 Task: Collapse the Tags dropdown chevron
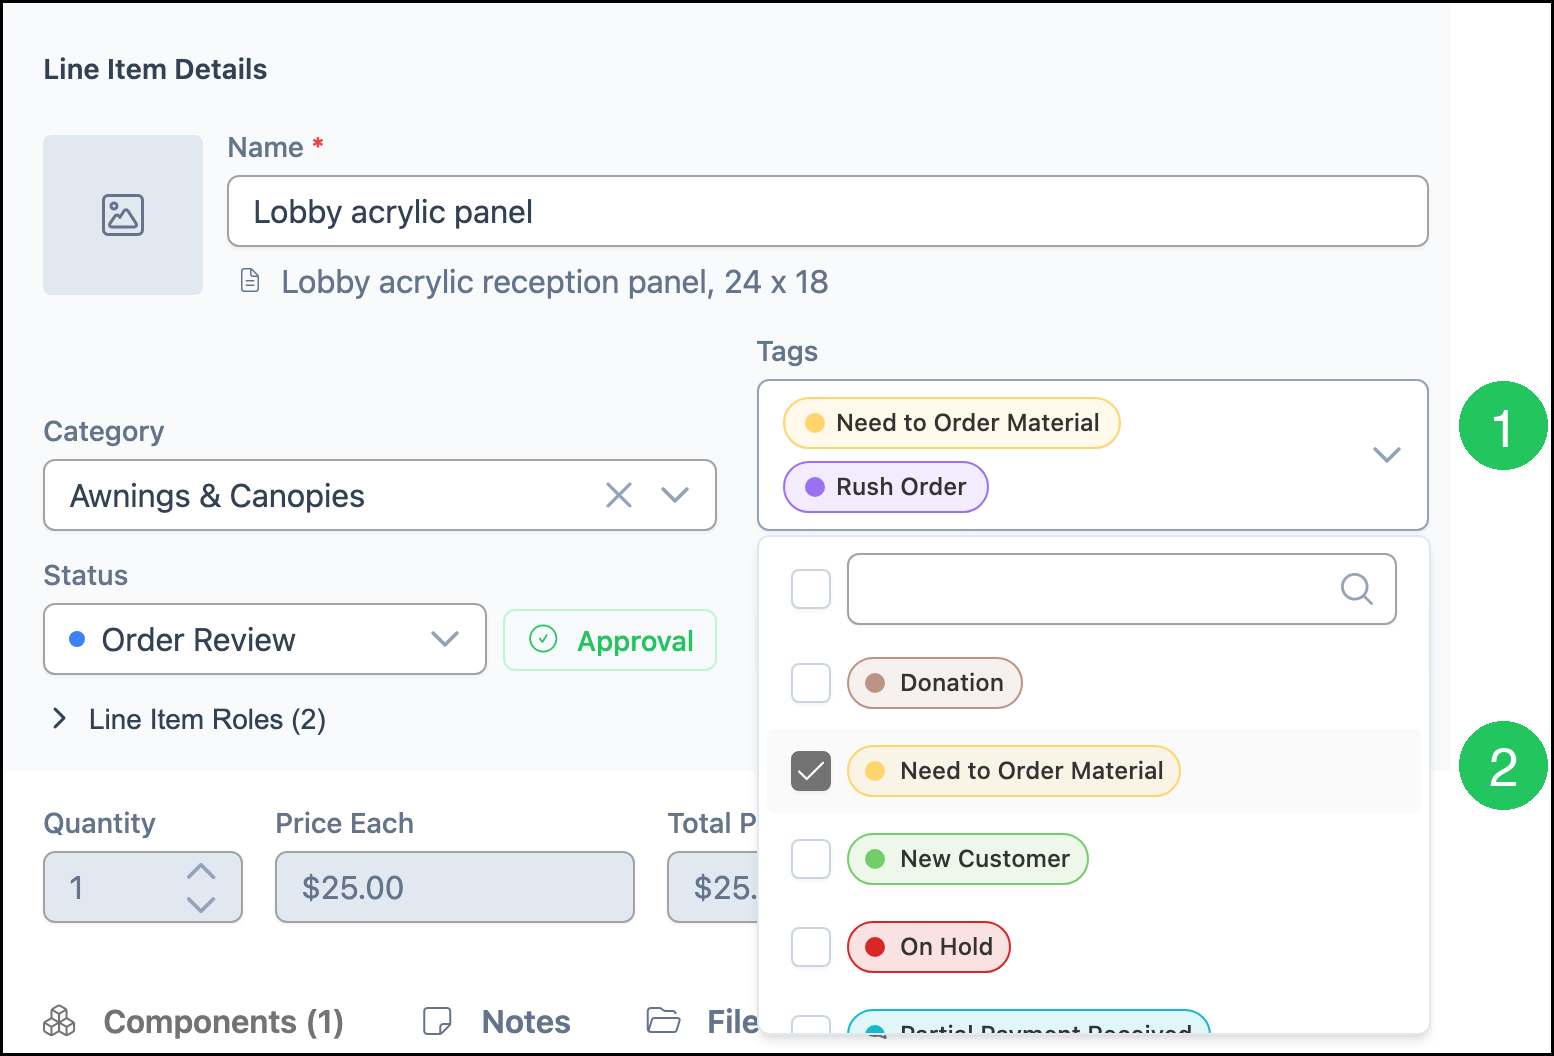(1386, 455)
